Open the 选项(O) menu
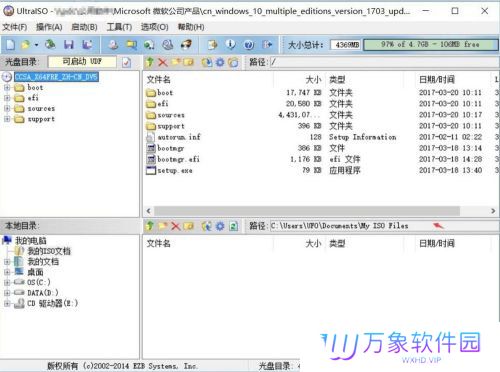The image size is (500, 372). point(154,27)
